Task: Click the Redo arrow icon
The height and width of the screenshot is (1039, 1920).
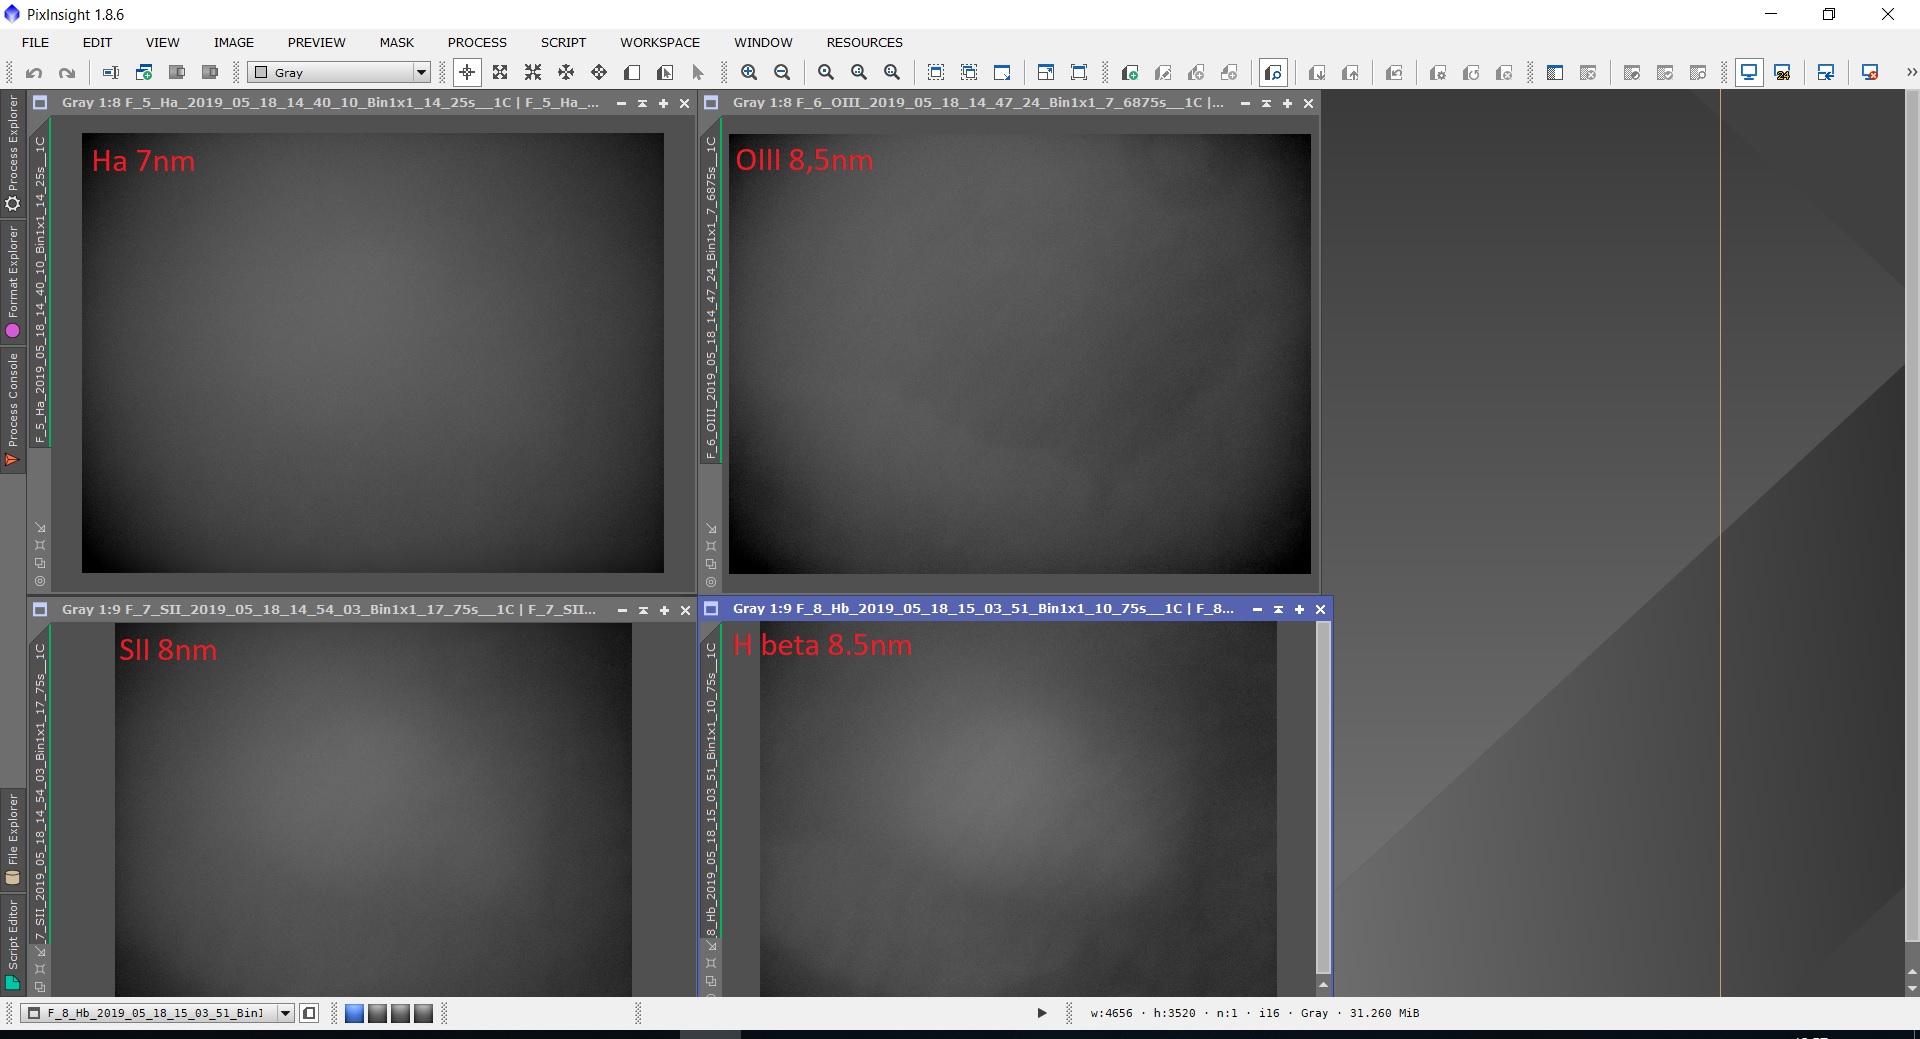Action: point(67,73)
